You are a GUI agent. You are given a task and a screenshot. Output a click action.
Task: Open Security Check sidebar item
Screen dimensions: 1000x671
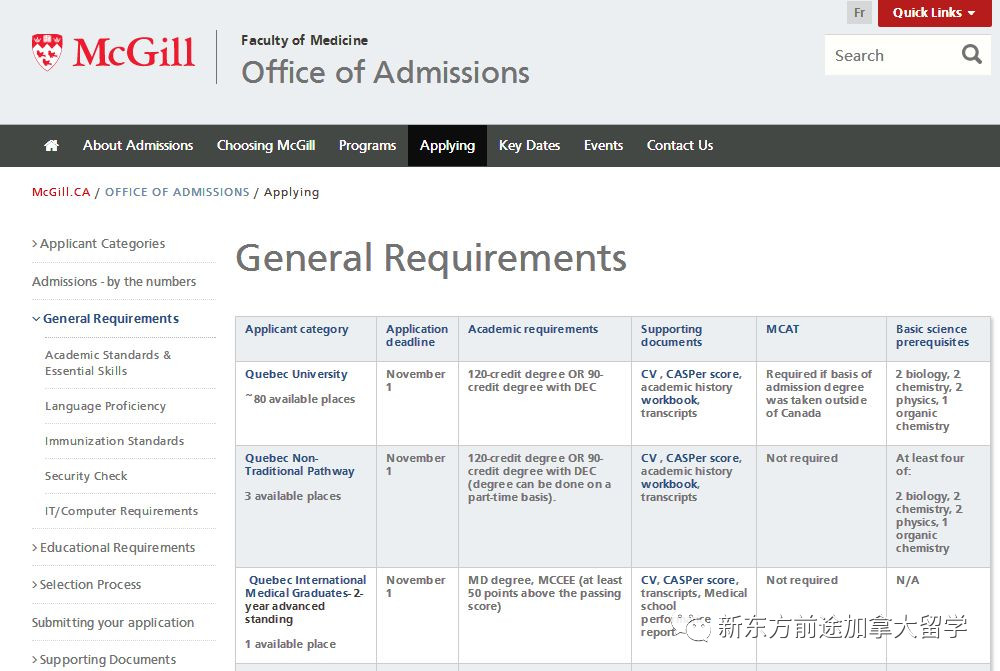pyautogui.click(x=86, y=476)
